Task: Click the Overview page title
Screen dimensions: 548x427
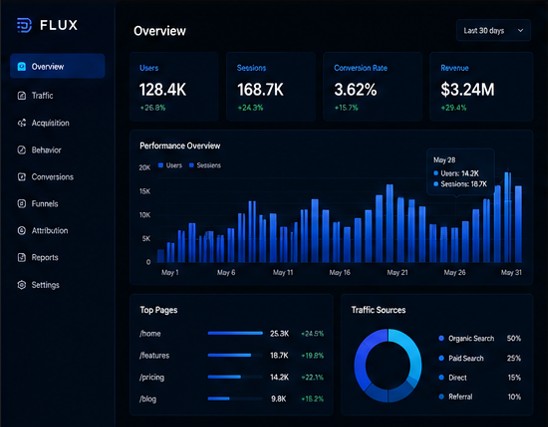Action: pyautogui.click(x=160, y=31)
